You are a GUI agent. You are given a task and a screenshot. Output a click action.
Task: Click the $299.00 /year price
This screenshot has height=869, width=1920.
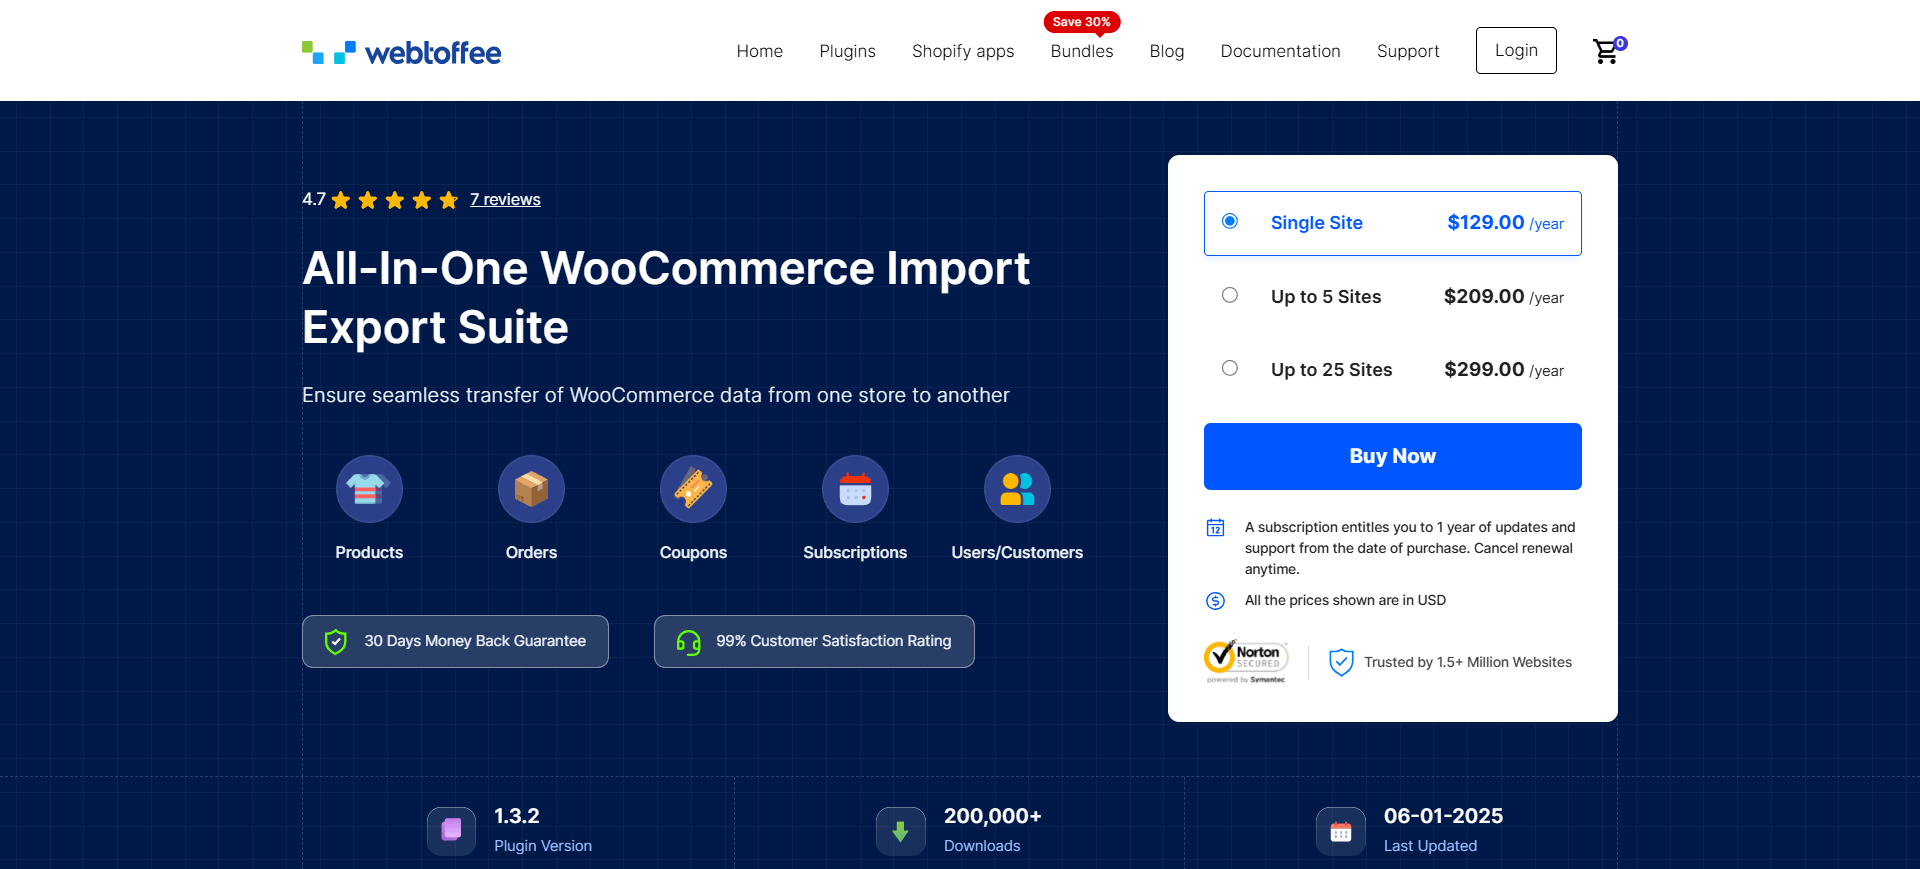tap(1504, 369)
